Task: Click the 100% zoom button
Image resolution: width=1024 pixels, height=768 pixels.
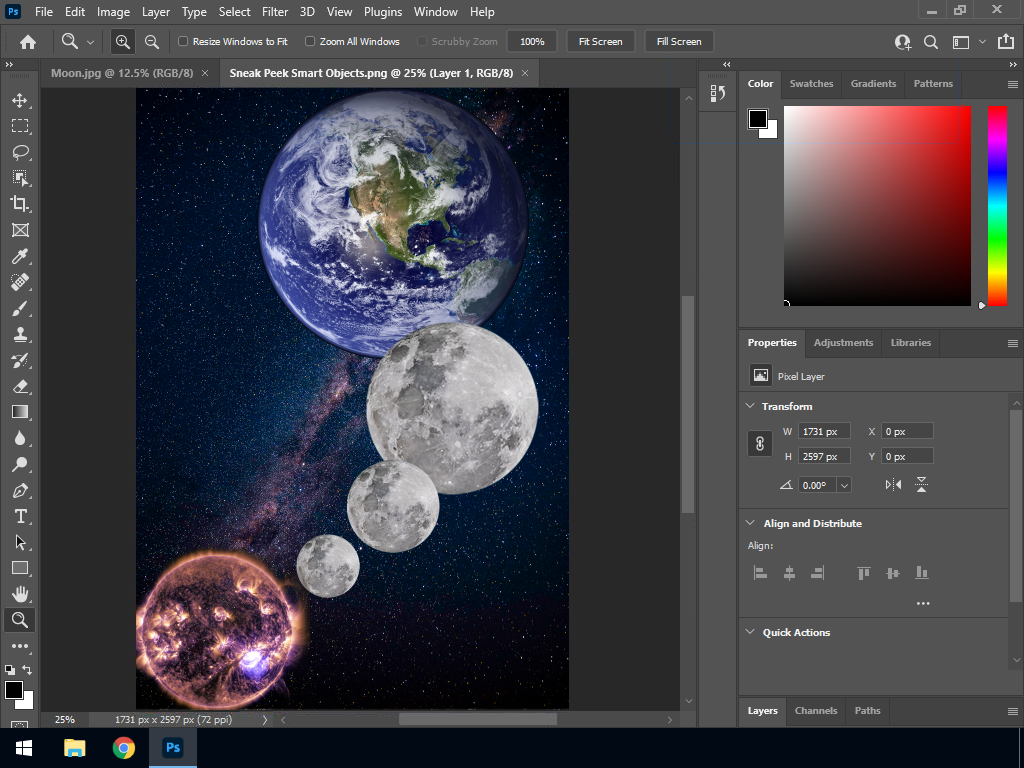Action: click(x=532, y=42)
